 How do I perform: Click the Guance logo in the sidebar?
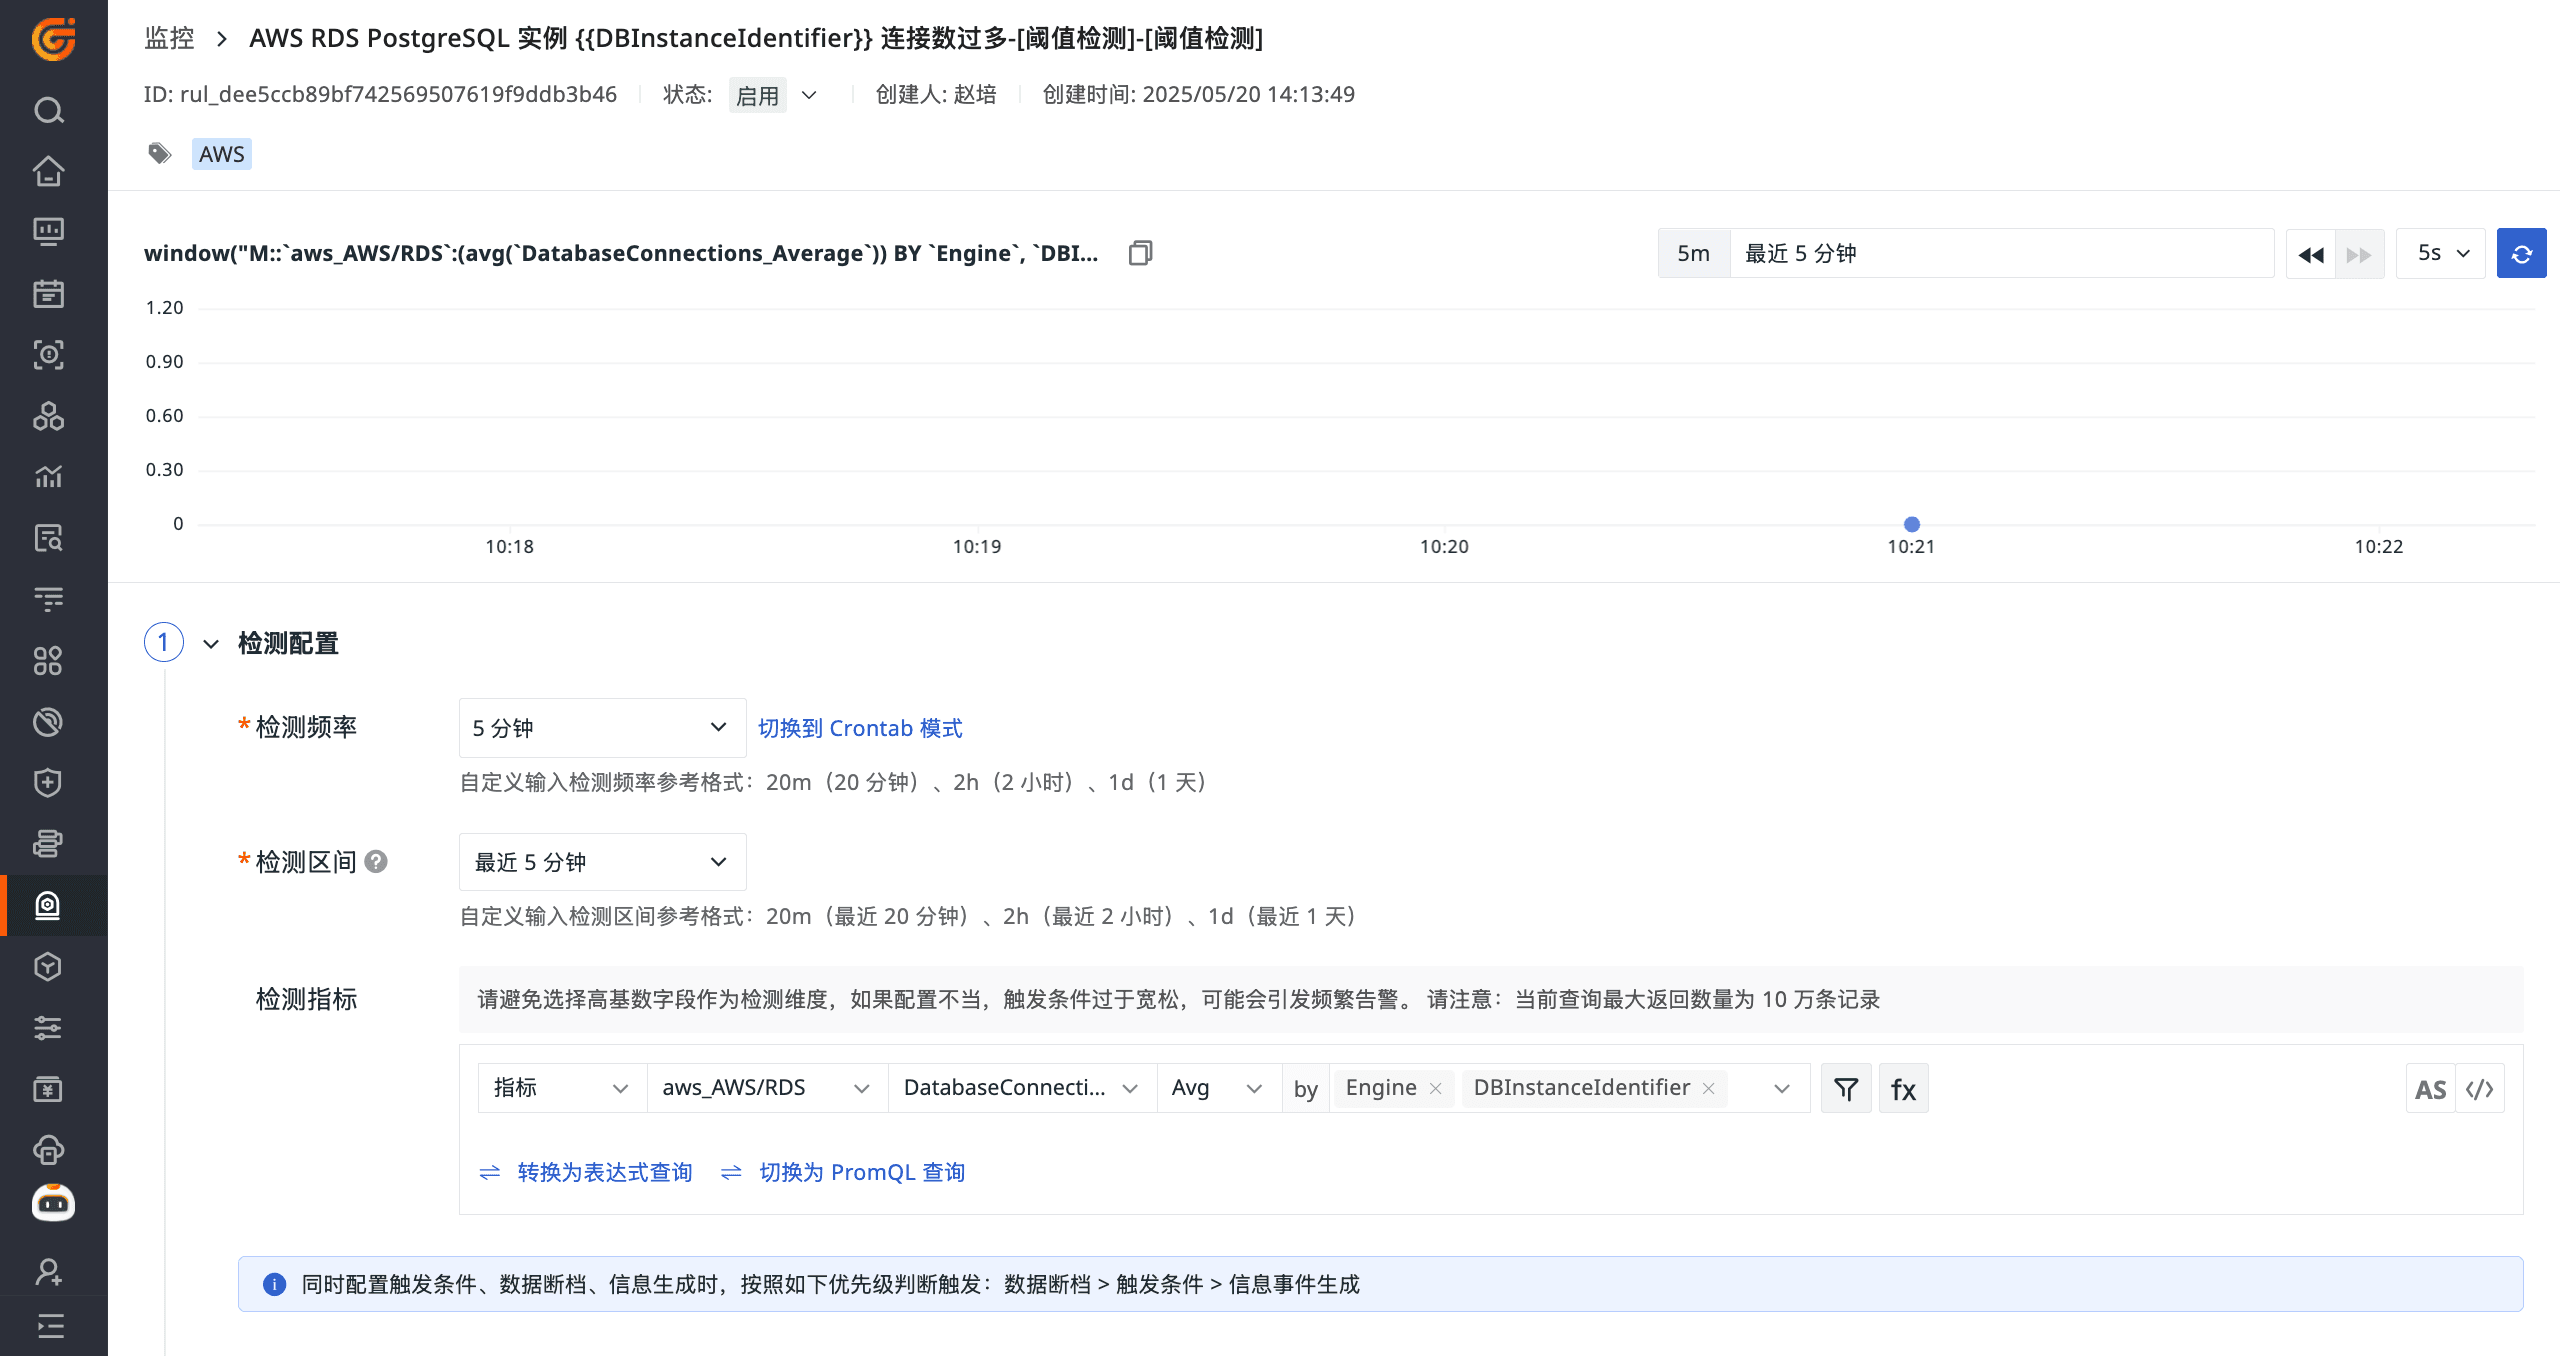click(x=53, y=39)
